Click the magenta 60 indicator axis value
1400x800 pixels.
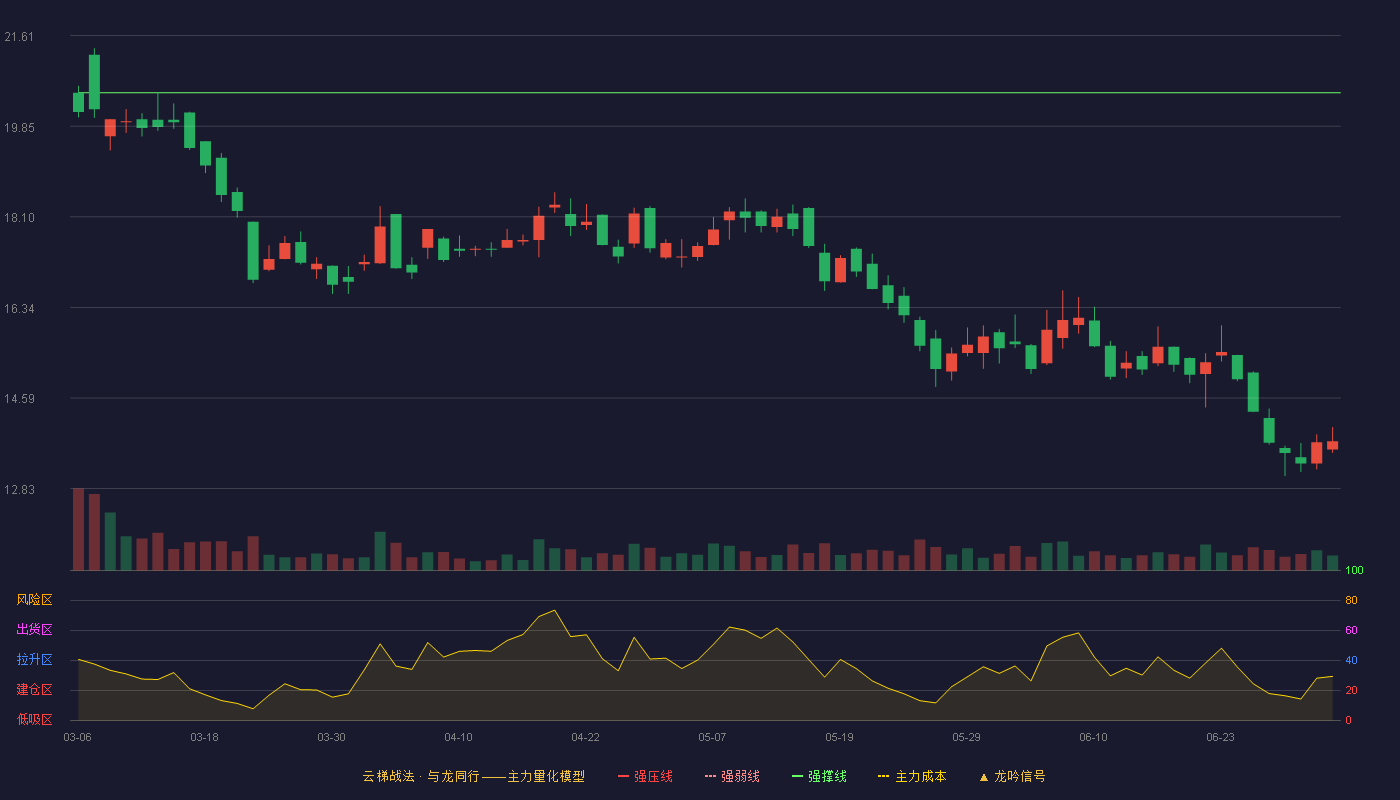[1351, 630]
